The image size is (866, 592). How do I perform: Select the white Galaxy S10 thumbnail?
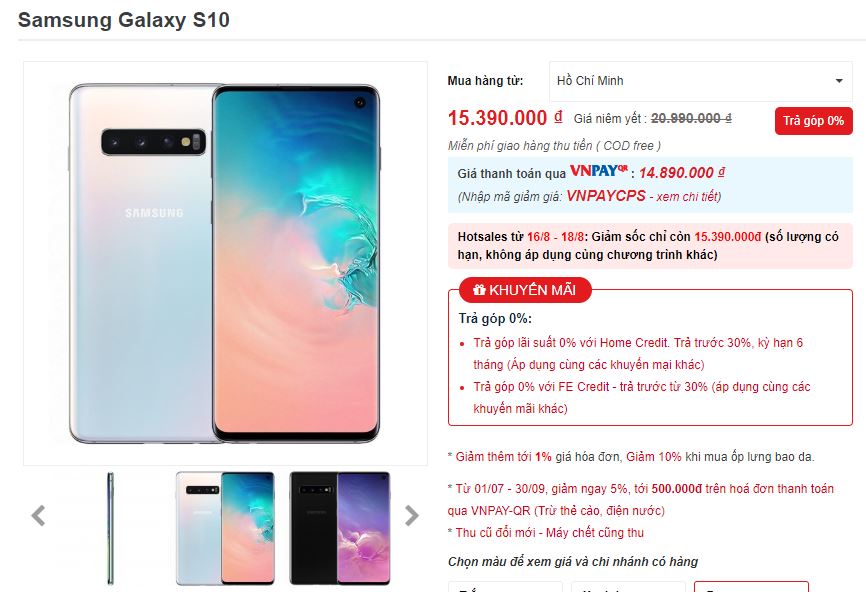225,528
